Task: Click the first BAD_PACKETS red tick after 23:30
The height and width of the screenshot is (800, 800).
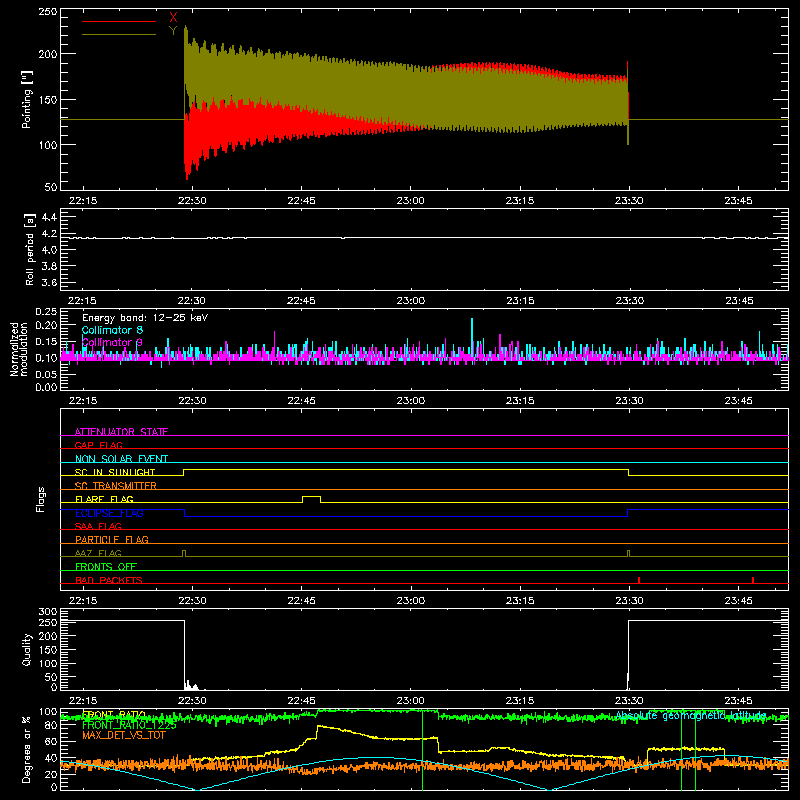Action: tap(639, 580)
